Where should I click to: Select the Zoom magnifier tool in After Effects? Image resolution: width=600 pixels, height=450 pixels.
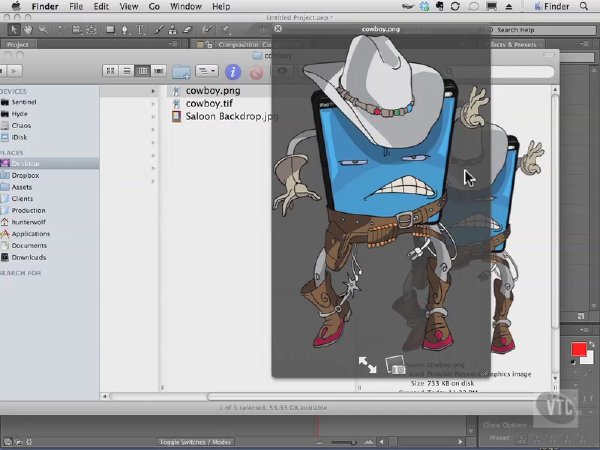click(42, 29)
